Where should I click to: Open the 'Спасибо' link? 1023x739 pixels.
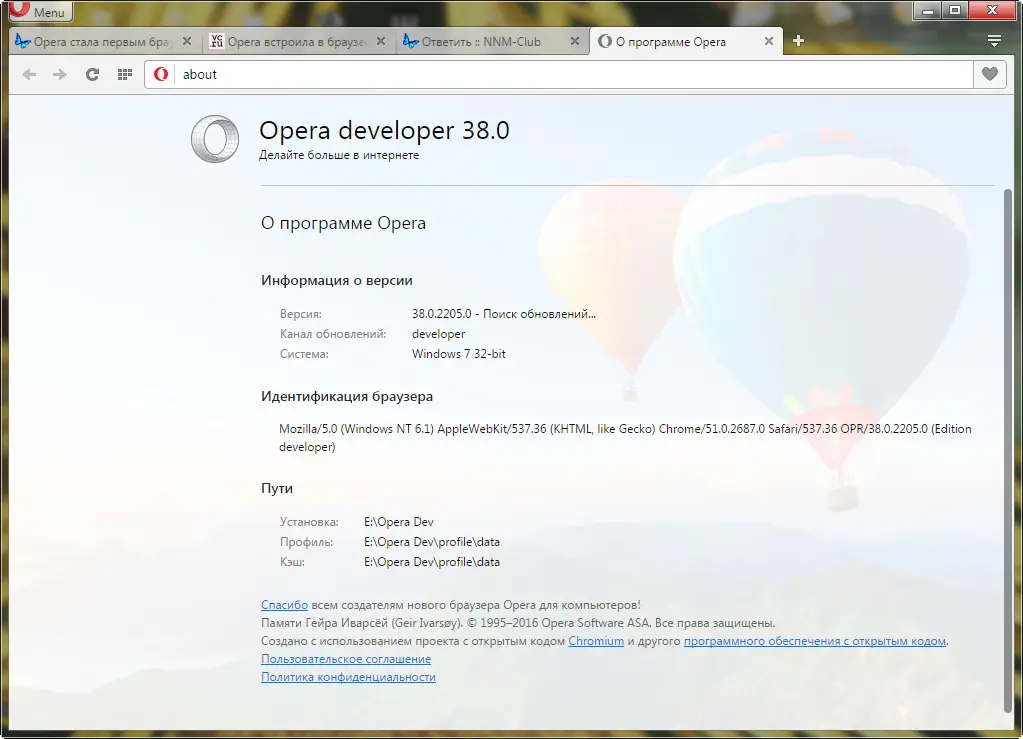click(x=284, y=605)
